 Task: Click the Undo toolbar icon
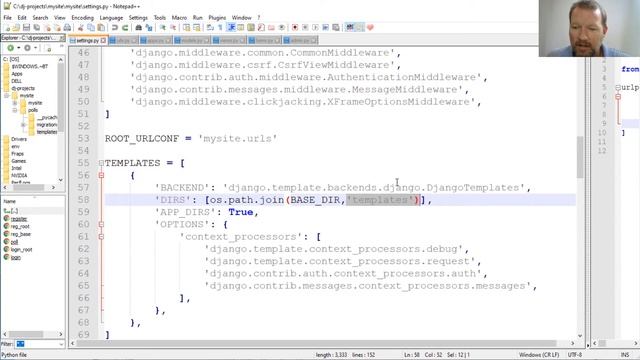pos(115,28)
